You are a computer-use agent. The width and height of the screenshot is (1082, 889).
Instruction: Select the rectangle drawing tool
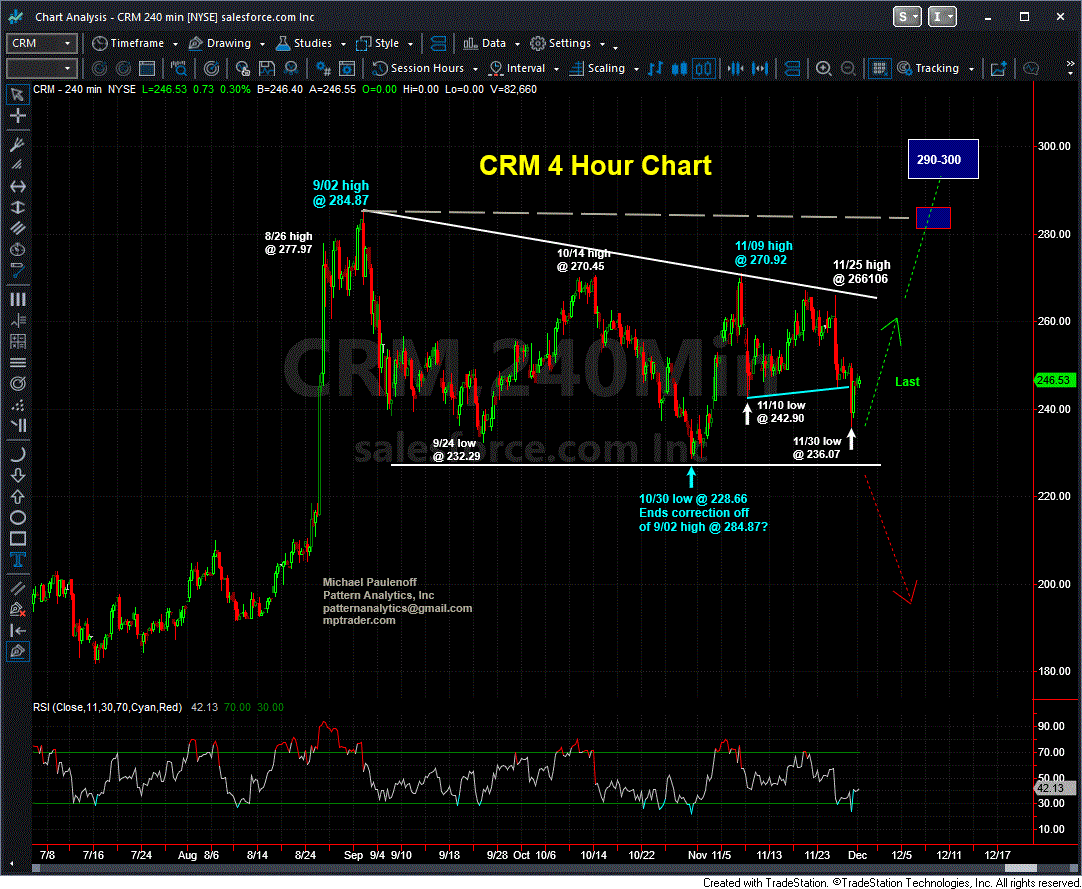click(19, 538)
